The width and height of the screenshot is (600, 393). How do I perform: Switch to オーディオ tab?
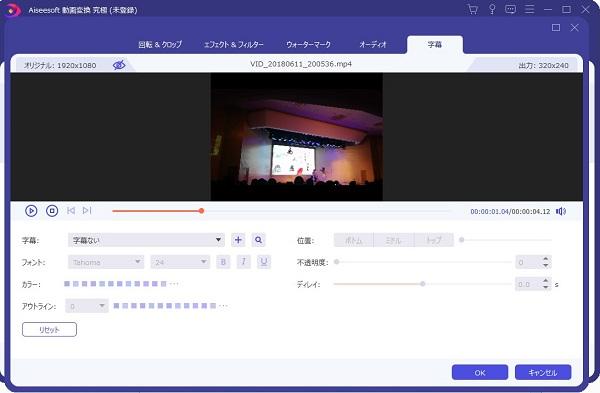373,44
